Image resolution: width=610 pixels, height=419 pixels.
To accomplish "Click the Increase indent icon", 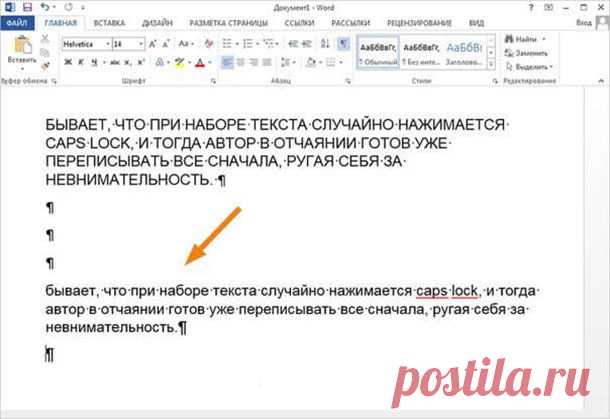I will pos(307,44).
